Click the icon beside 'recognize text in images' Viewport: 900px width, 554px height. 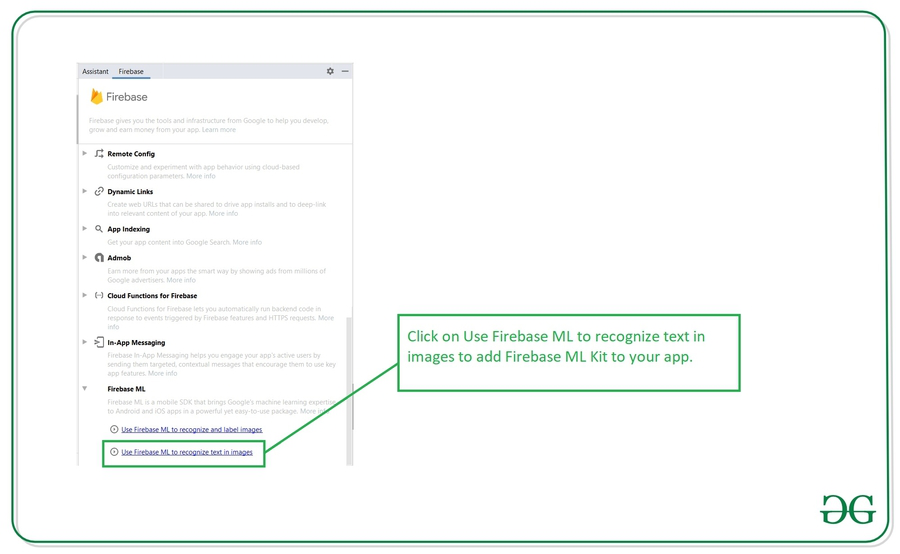tap(114, 452)
